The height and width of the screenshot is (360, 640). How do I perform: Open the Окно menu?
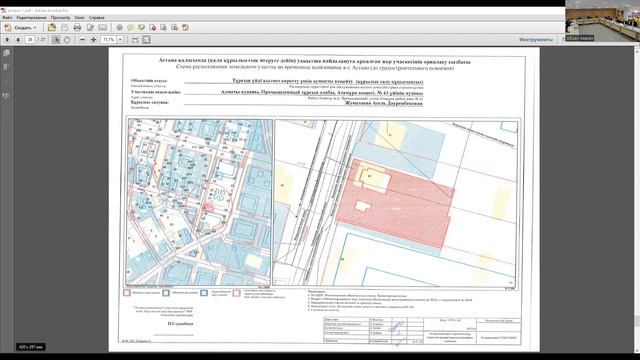click(x=80, y=18)
